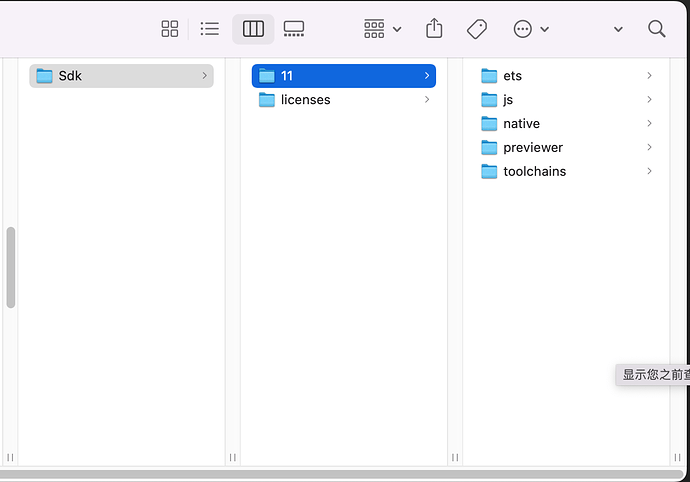The width and height of the screenshot is (690, 482).
Task: Open the toolbar overflow chevron near search
Action: coord(618,29)
